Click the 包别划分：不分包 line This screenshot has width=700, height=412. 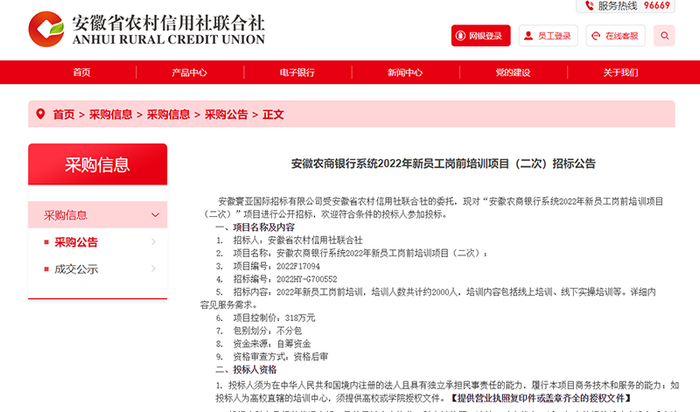click(x=259, y=331)
